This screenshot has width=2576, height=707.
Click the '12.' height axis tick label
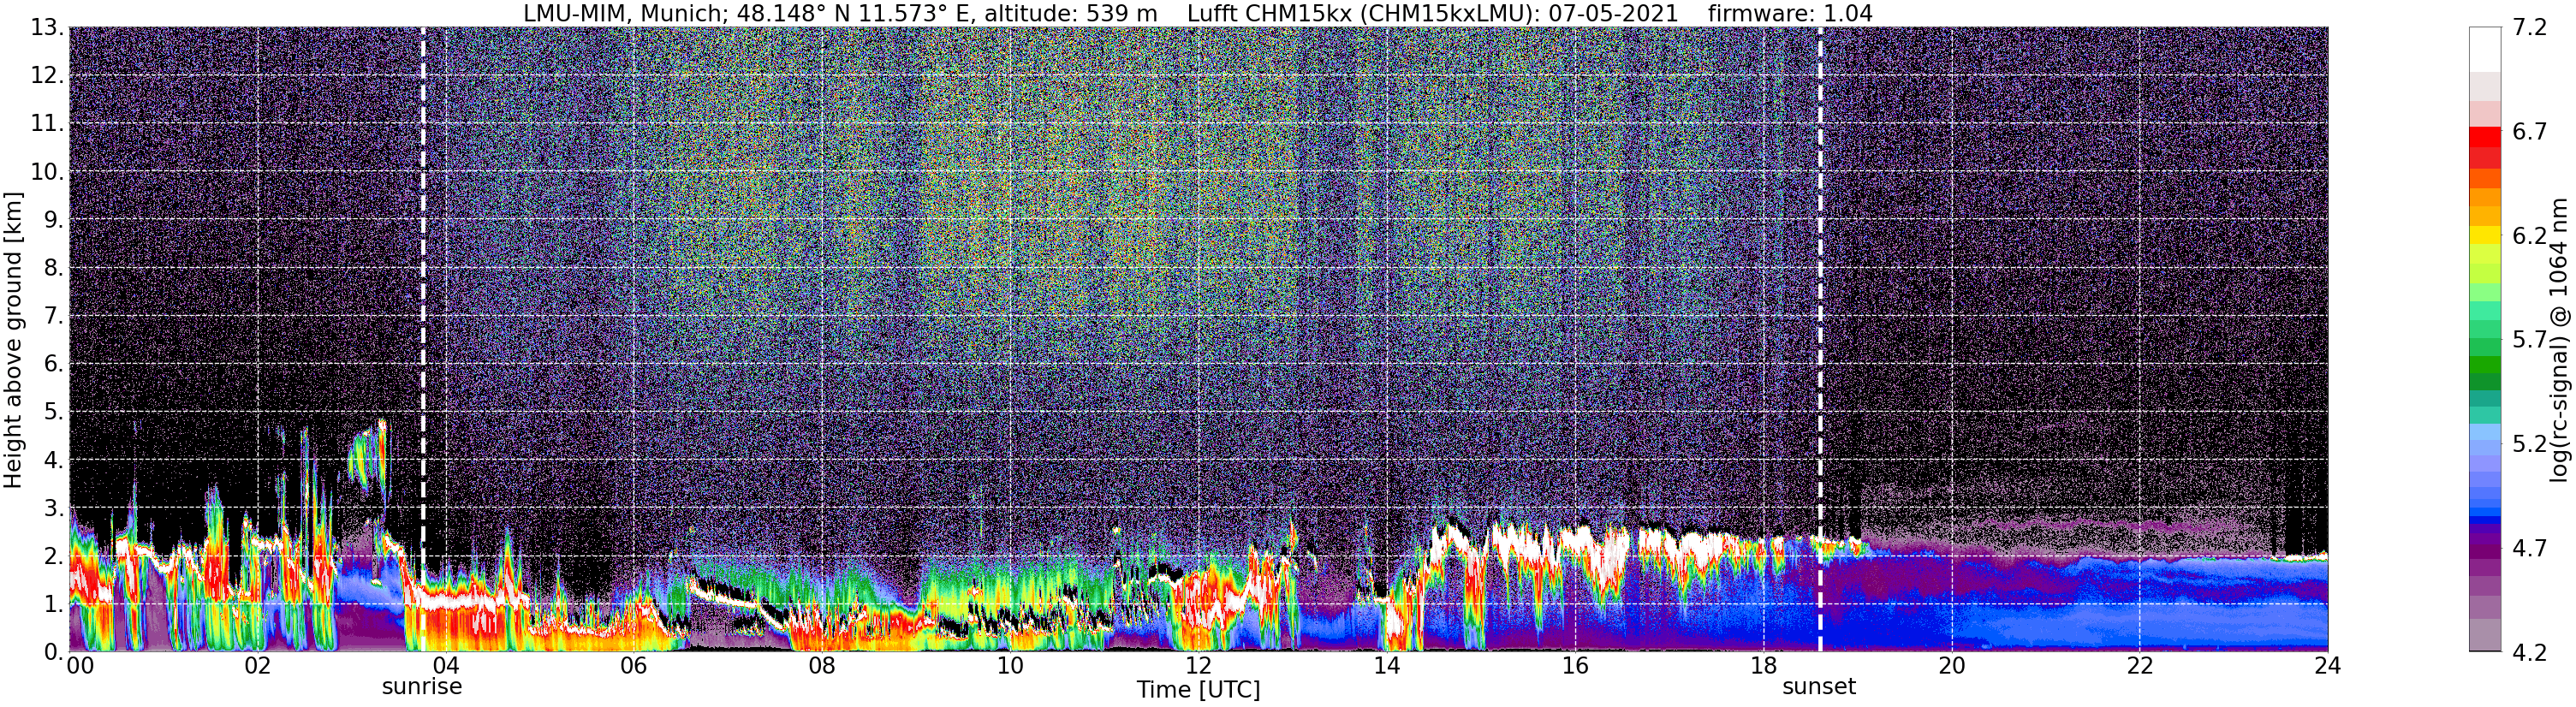tap(47, 76)
